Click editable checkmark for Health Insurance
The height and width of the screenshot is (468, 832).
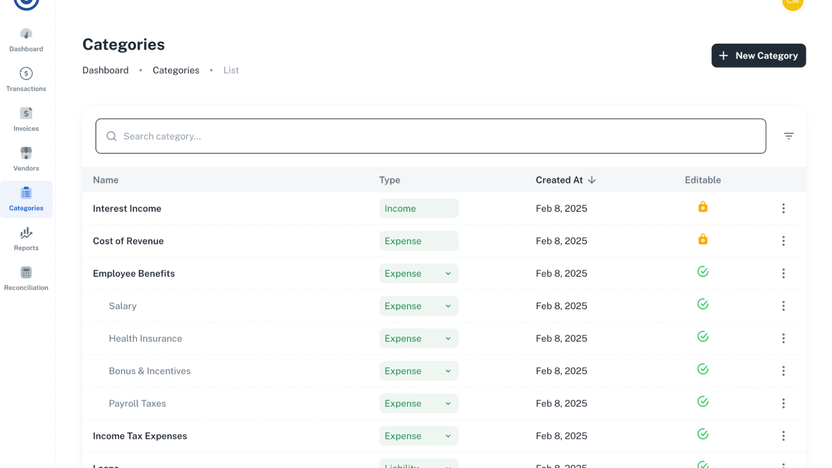703,337
